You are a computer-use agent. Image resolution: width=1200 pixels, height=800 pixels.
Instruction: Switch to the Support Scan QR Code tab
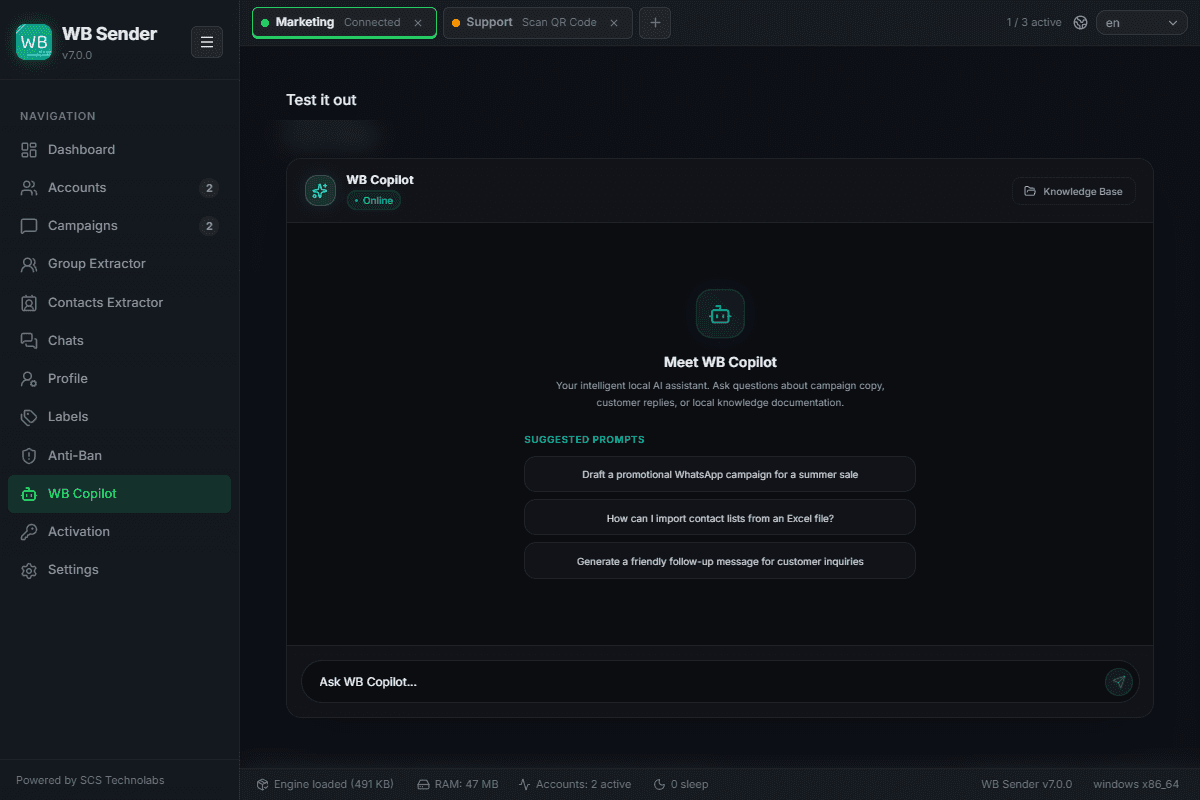point(537,22)
